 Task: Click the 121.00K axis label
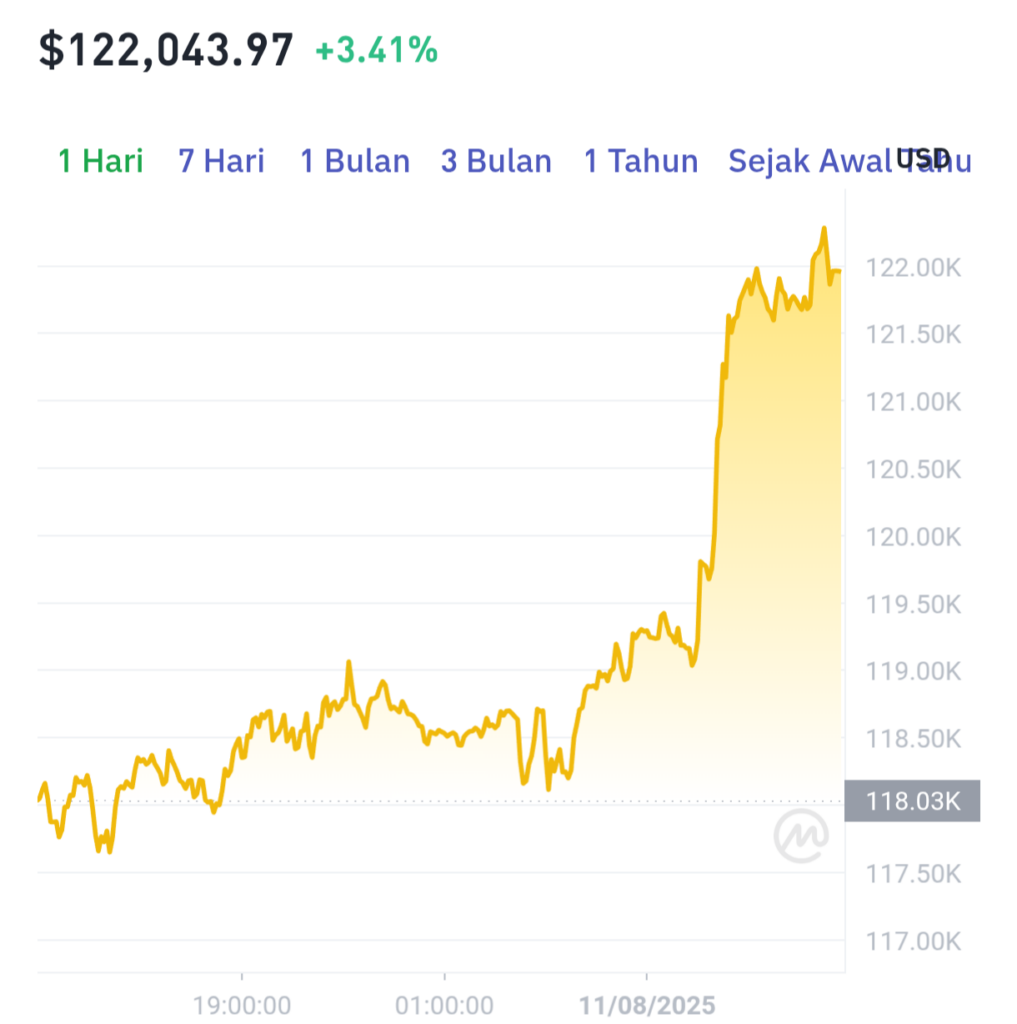tap(913, 402)
